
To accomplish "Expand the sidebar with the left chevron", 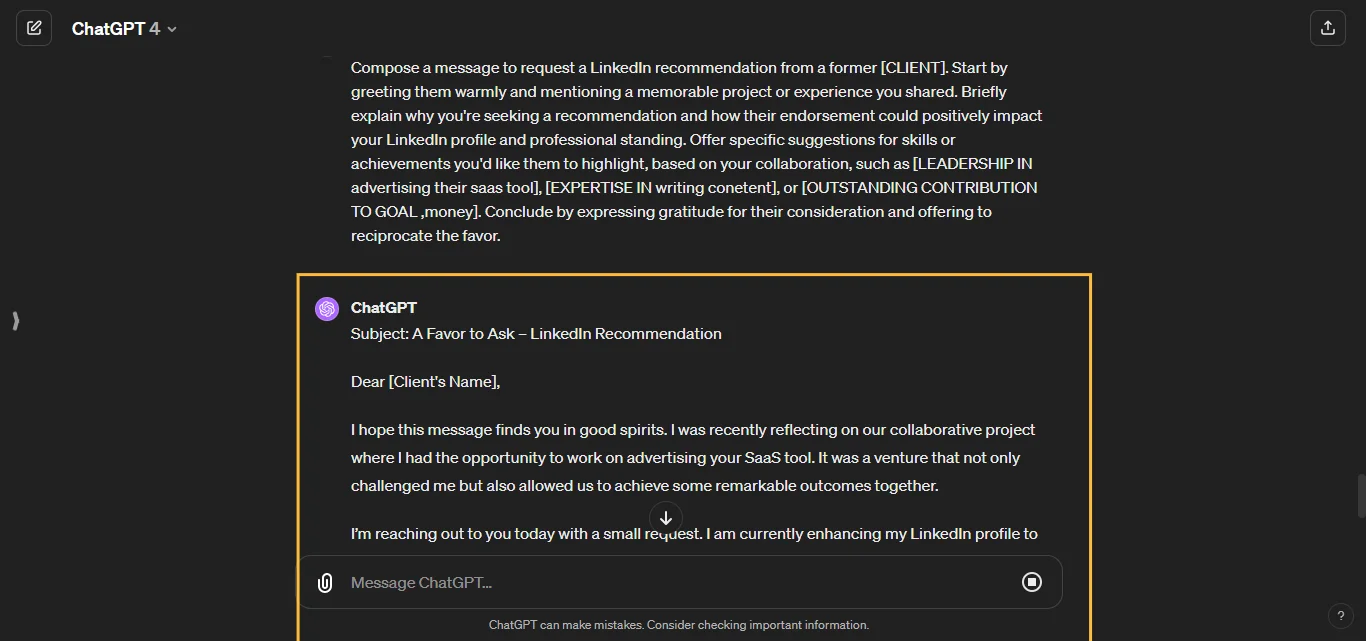I will 15,321.
